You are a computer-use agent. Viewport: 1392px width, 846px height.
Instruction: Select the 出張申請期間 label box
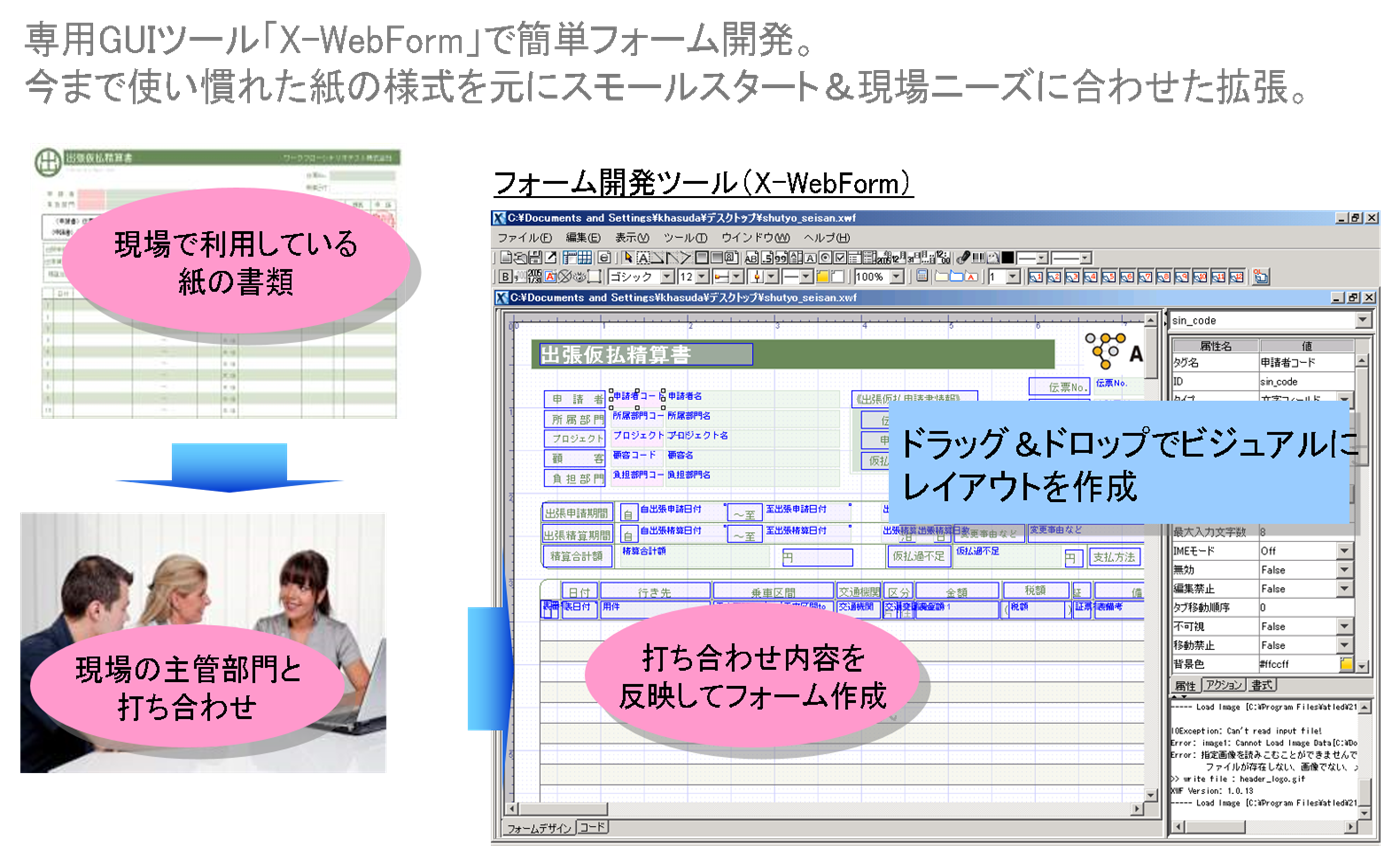tap(576, 512)
